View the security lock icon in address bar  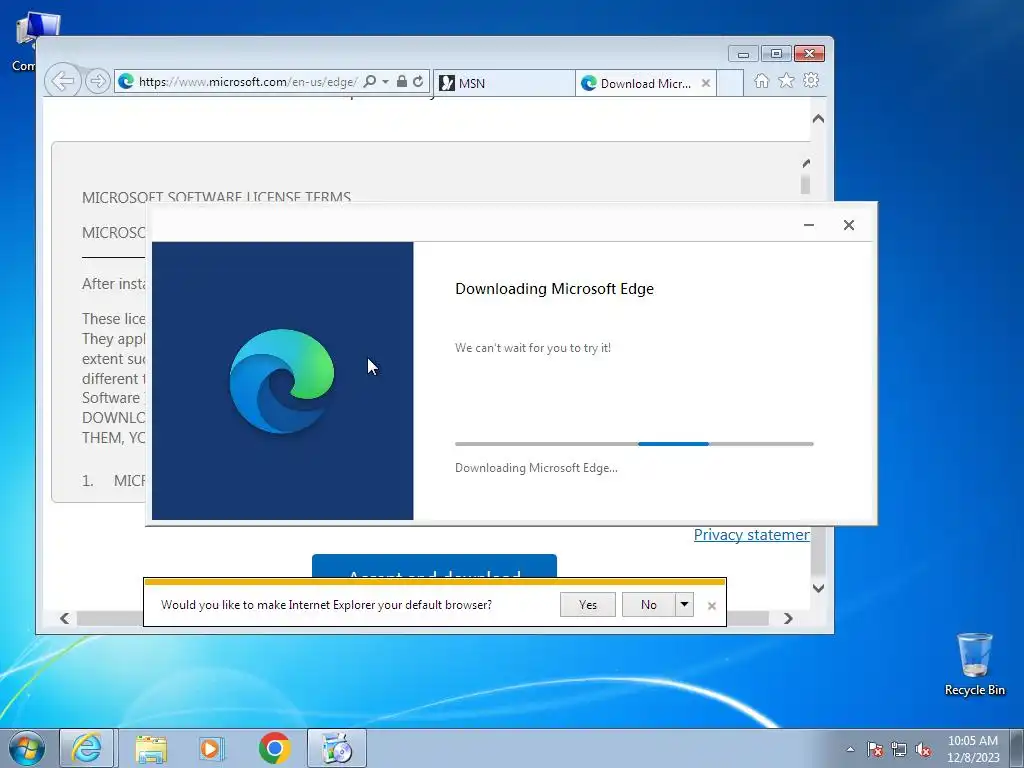402,81
